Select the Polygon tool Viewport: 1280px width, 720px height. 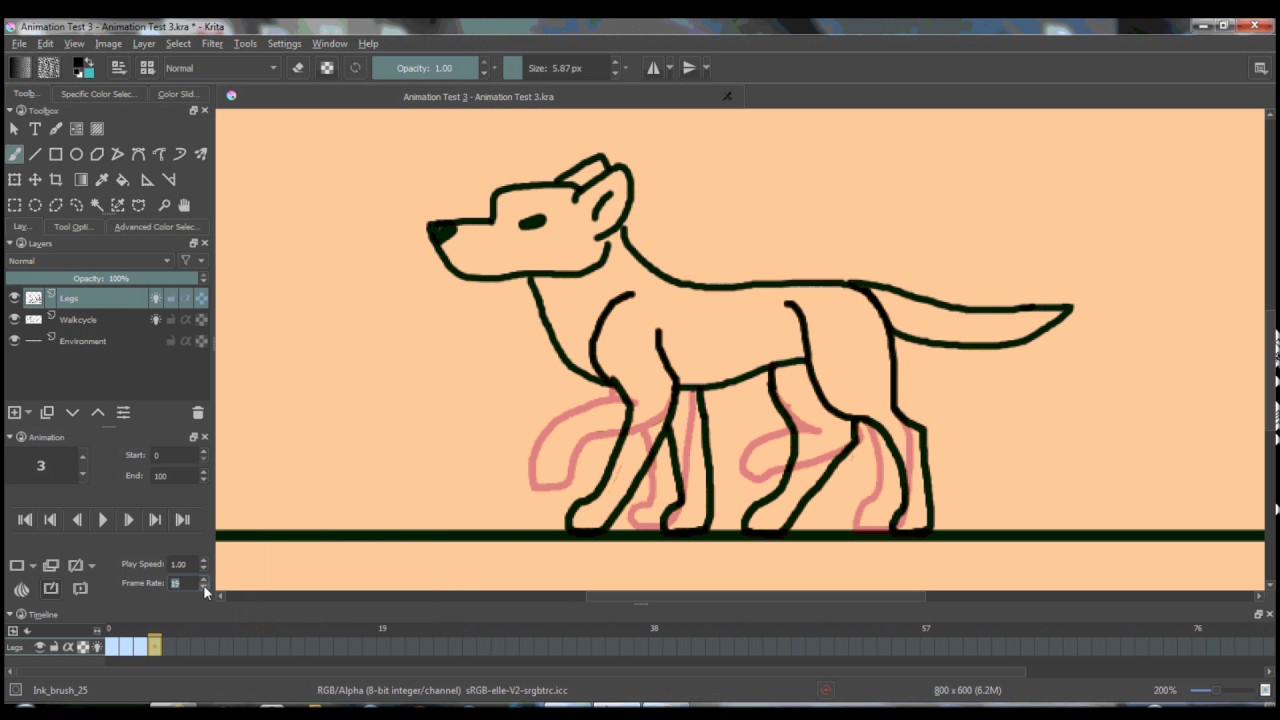click(97, 154)
